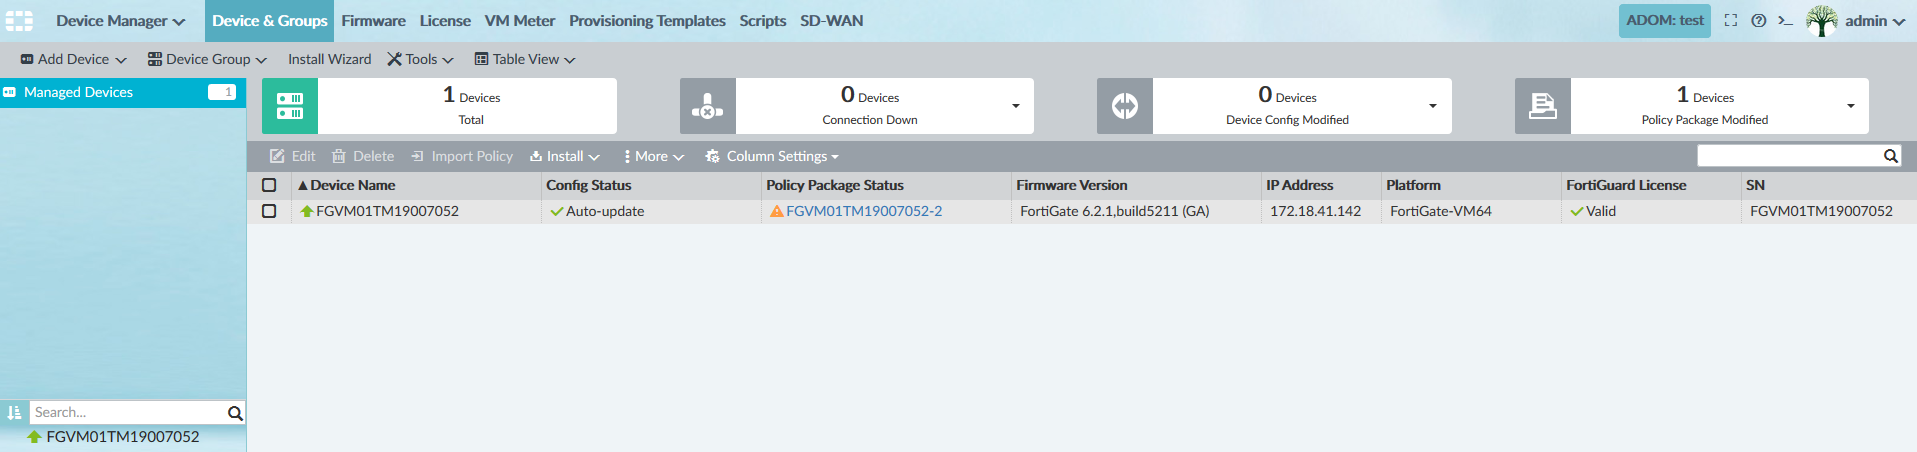Image resolution: width=1917 pixels, height=452 pixels.
Task: Click the Device Config Modified icon
Action: [1125, 106]
